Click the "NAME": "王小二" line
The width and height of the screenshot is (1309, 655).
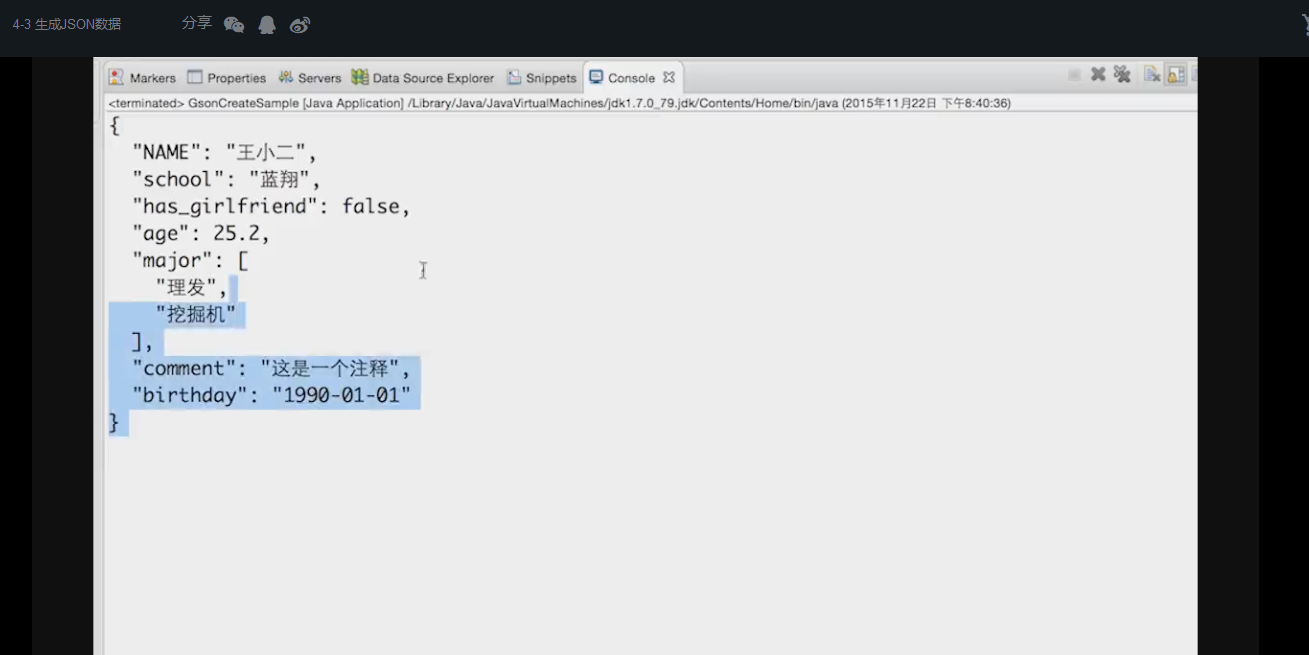(x=224, y=153)
